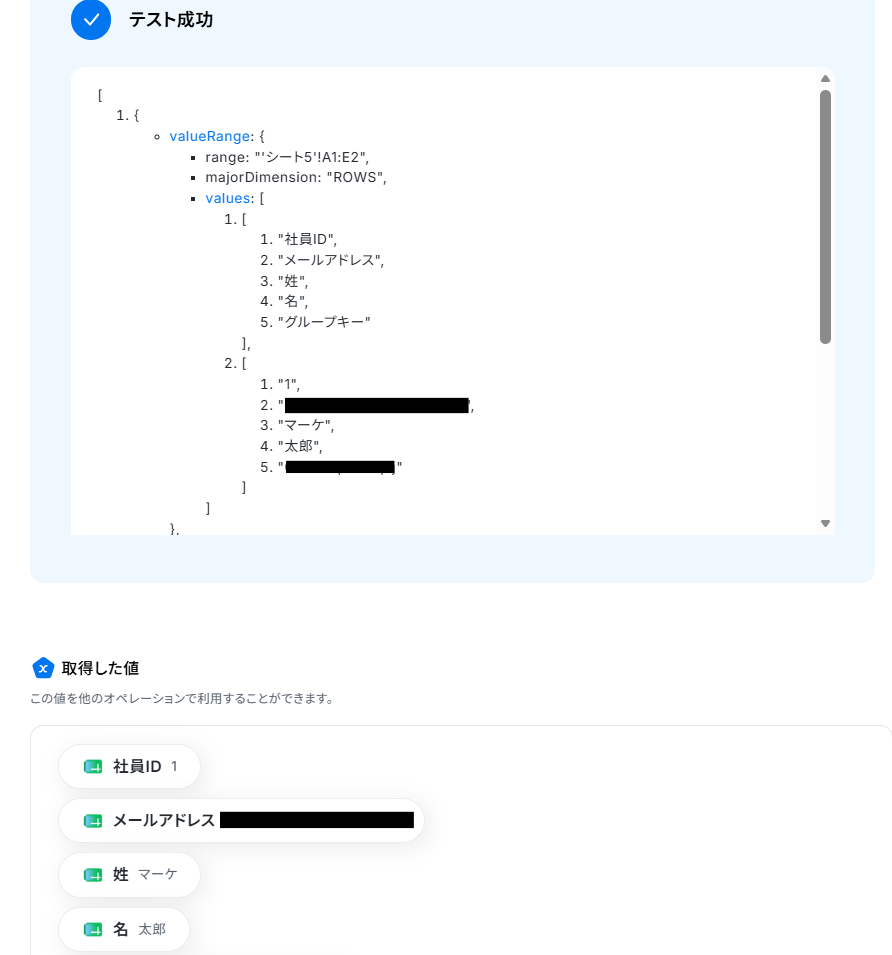Select the 名 太郎 value chip
The height and width of the screenshot is (955, 892).
point(124,929)
